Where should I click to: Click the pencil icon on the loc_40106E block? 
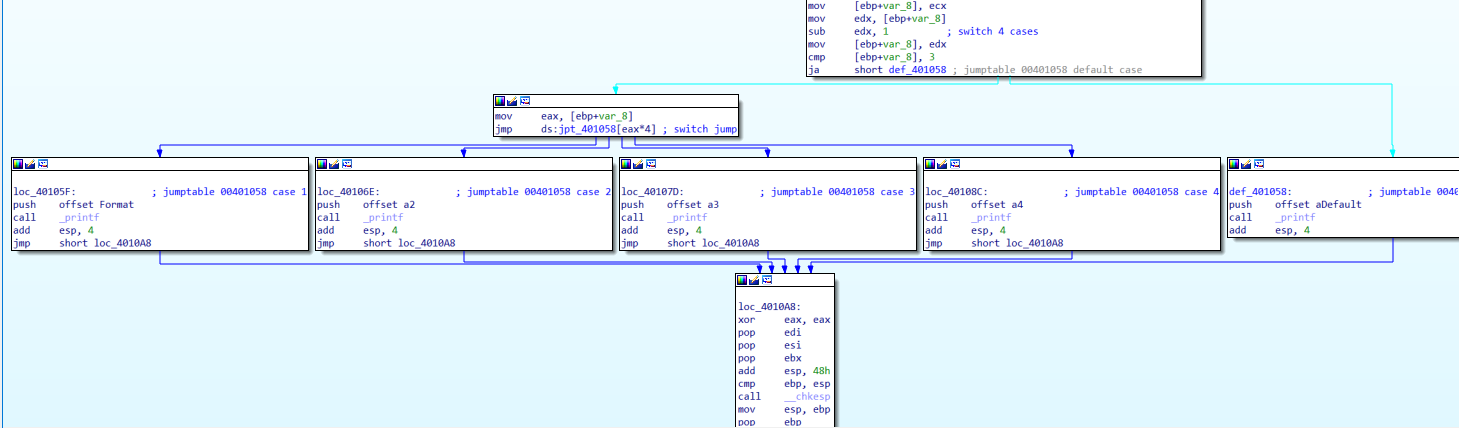[x=335, y=163]
